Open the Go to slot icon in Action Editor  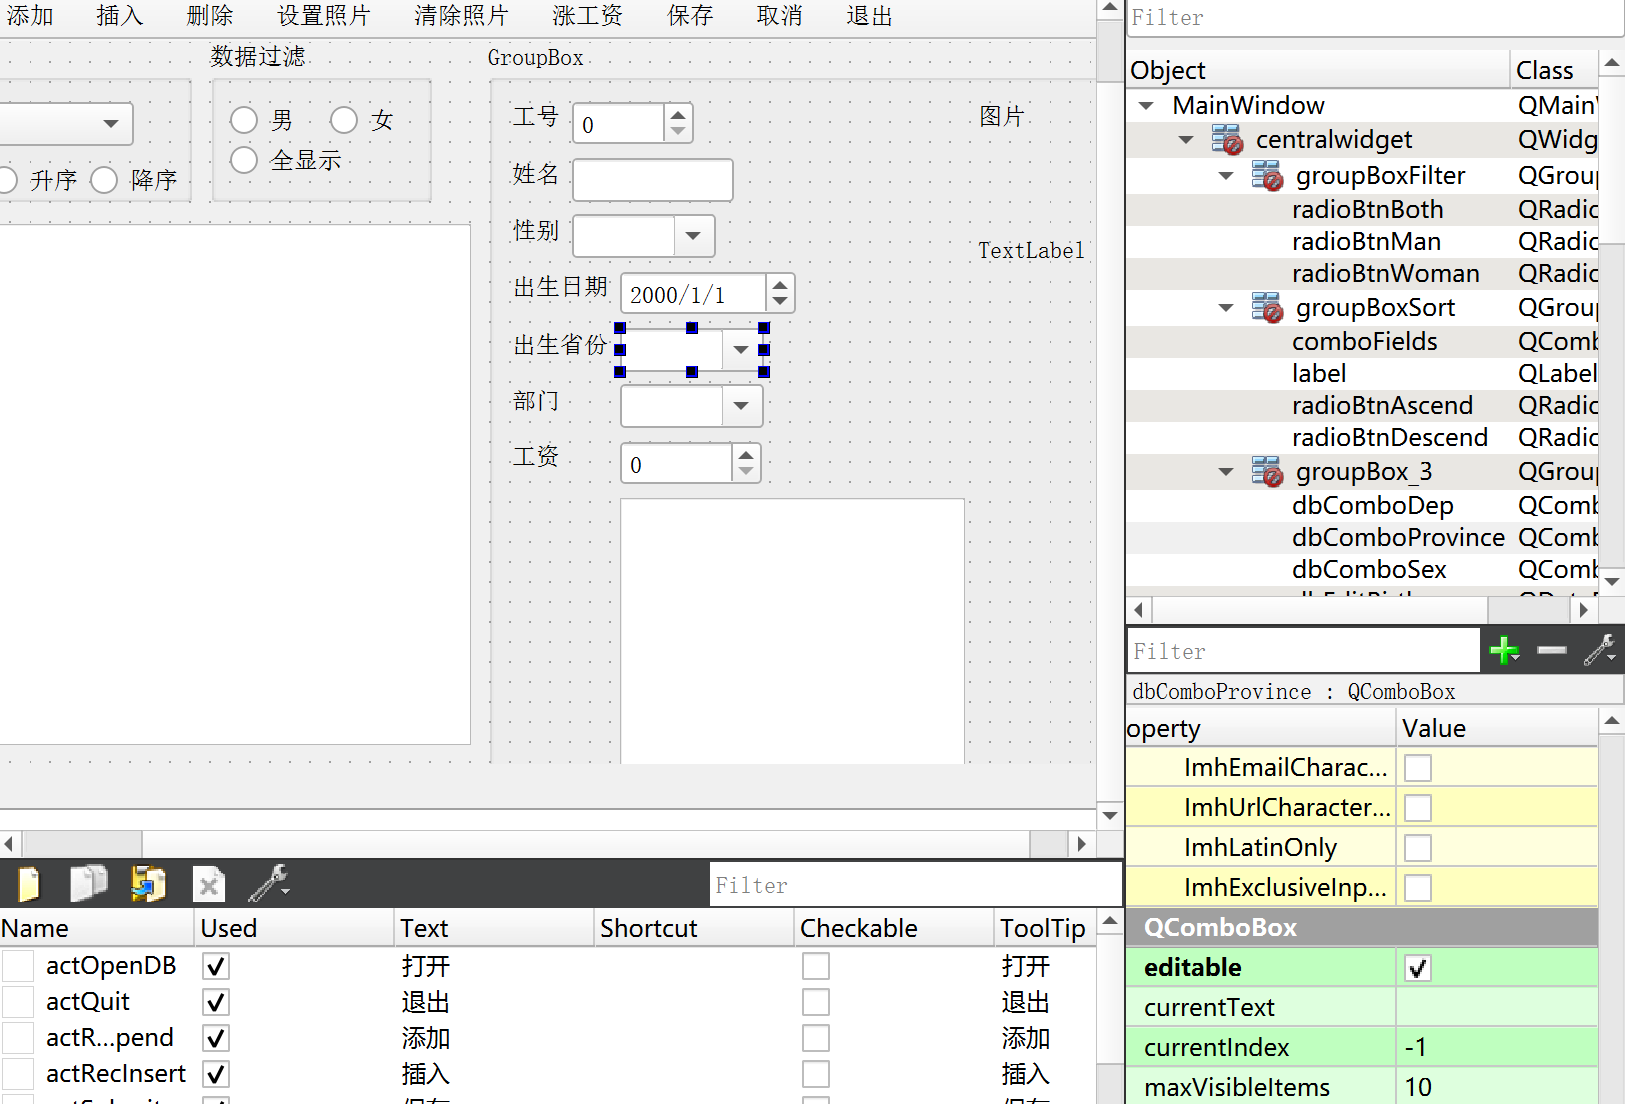pyautogui.click(x=148, y=884)
